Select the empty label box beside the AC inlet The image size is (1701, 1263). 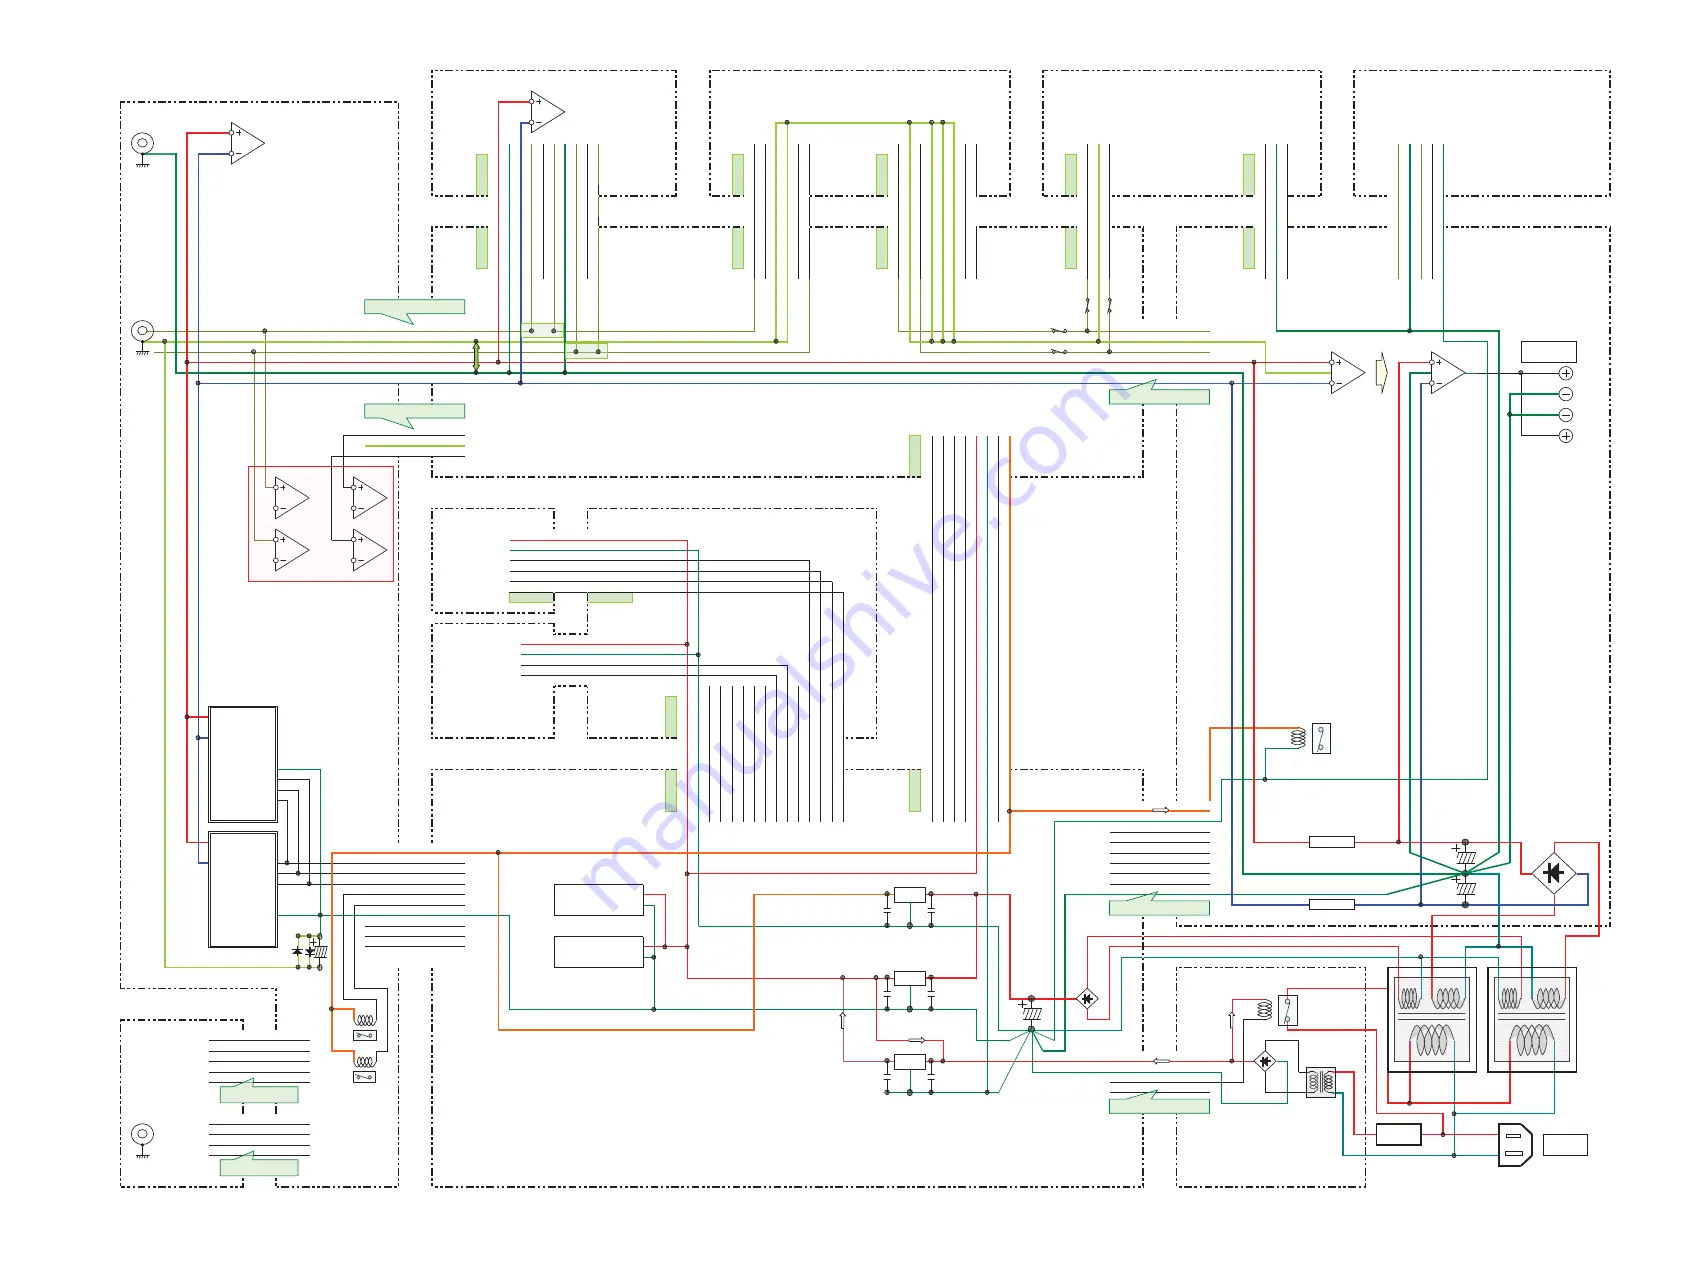(1565, 1145)
